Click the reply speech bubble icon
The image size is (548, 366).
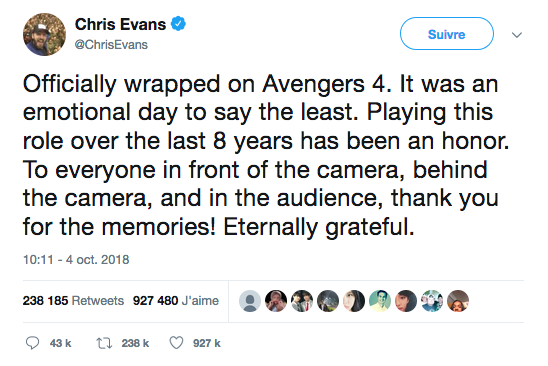33,343
